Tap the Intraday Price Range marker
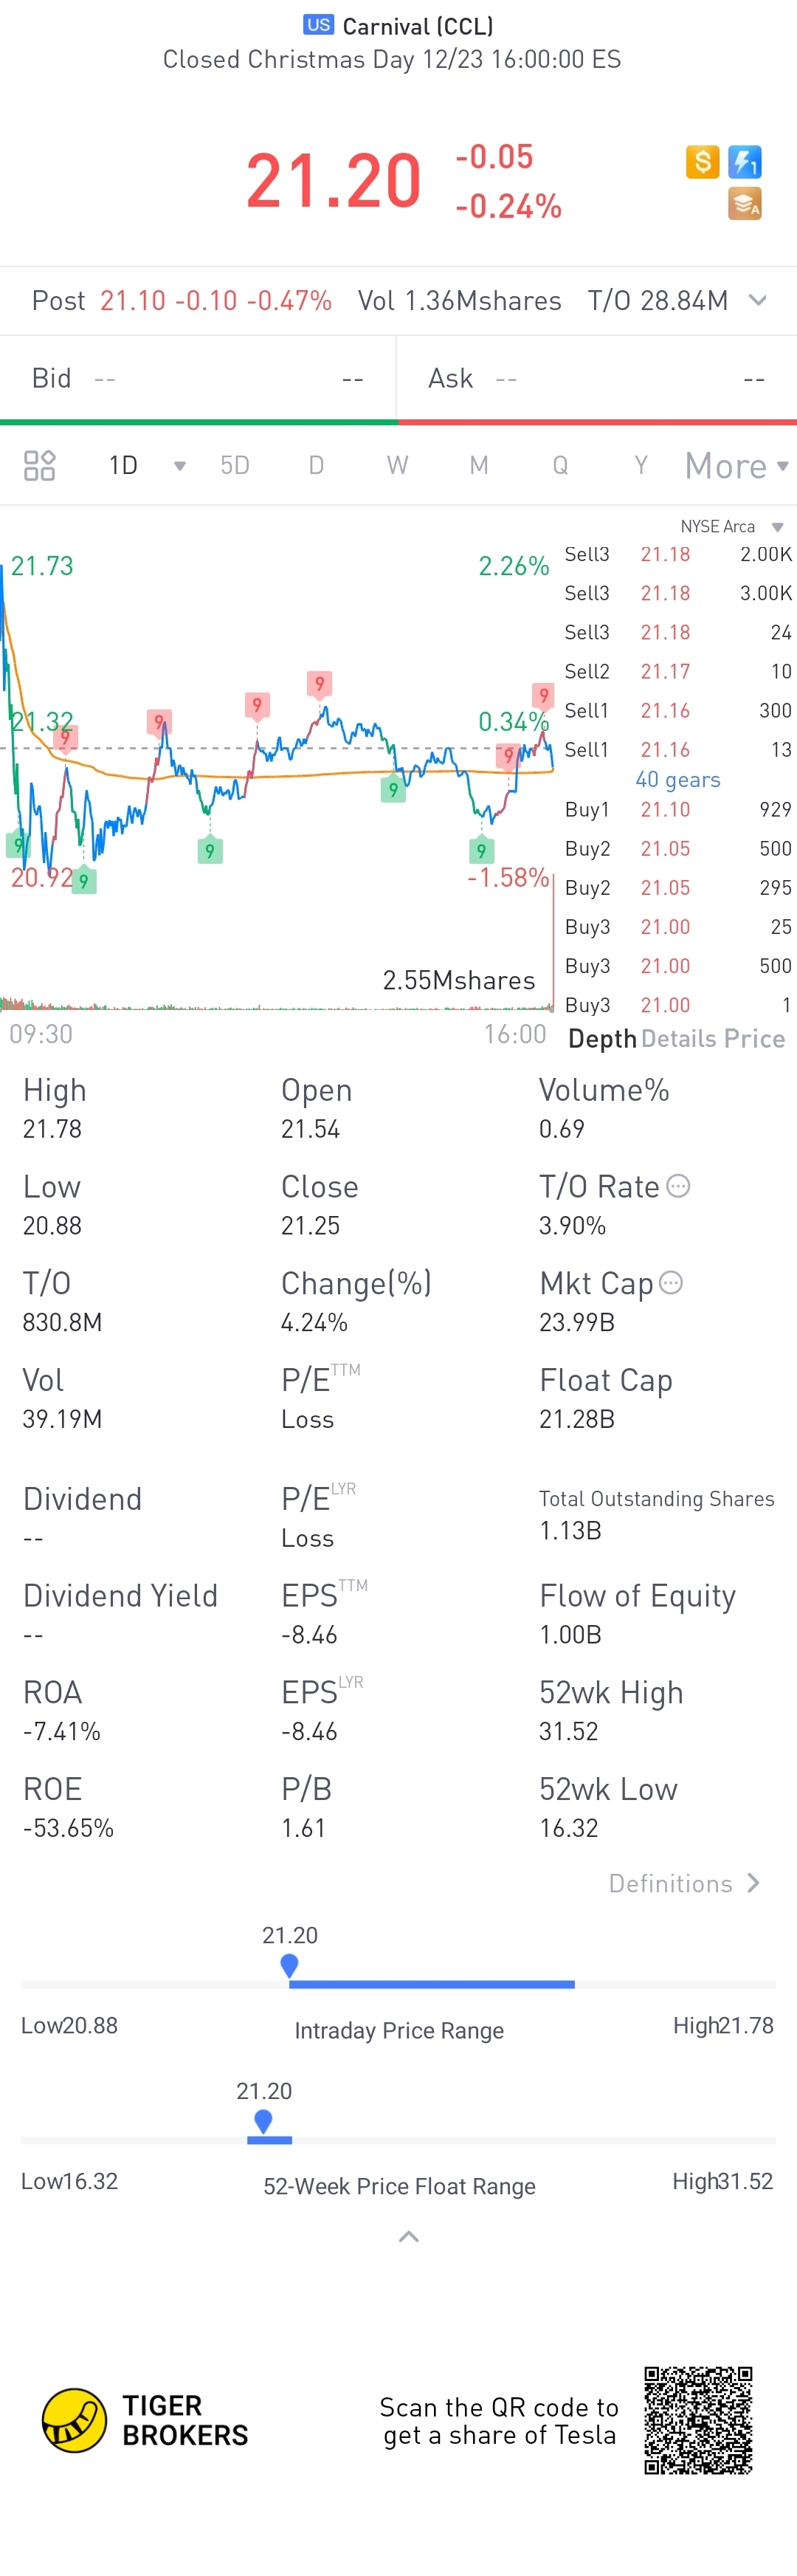Viewport: 797px width, 2576px height. point(289,1965)
